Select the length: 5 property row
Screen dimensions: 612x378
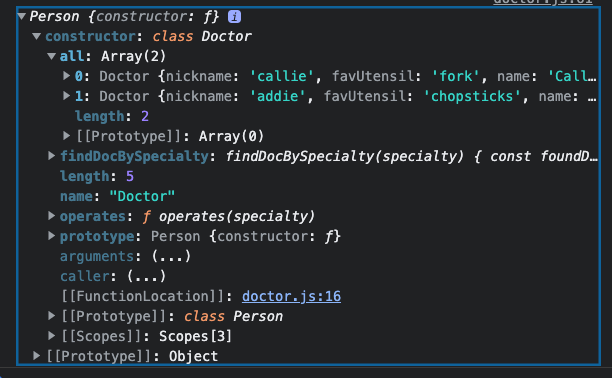[97, 177]
